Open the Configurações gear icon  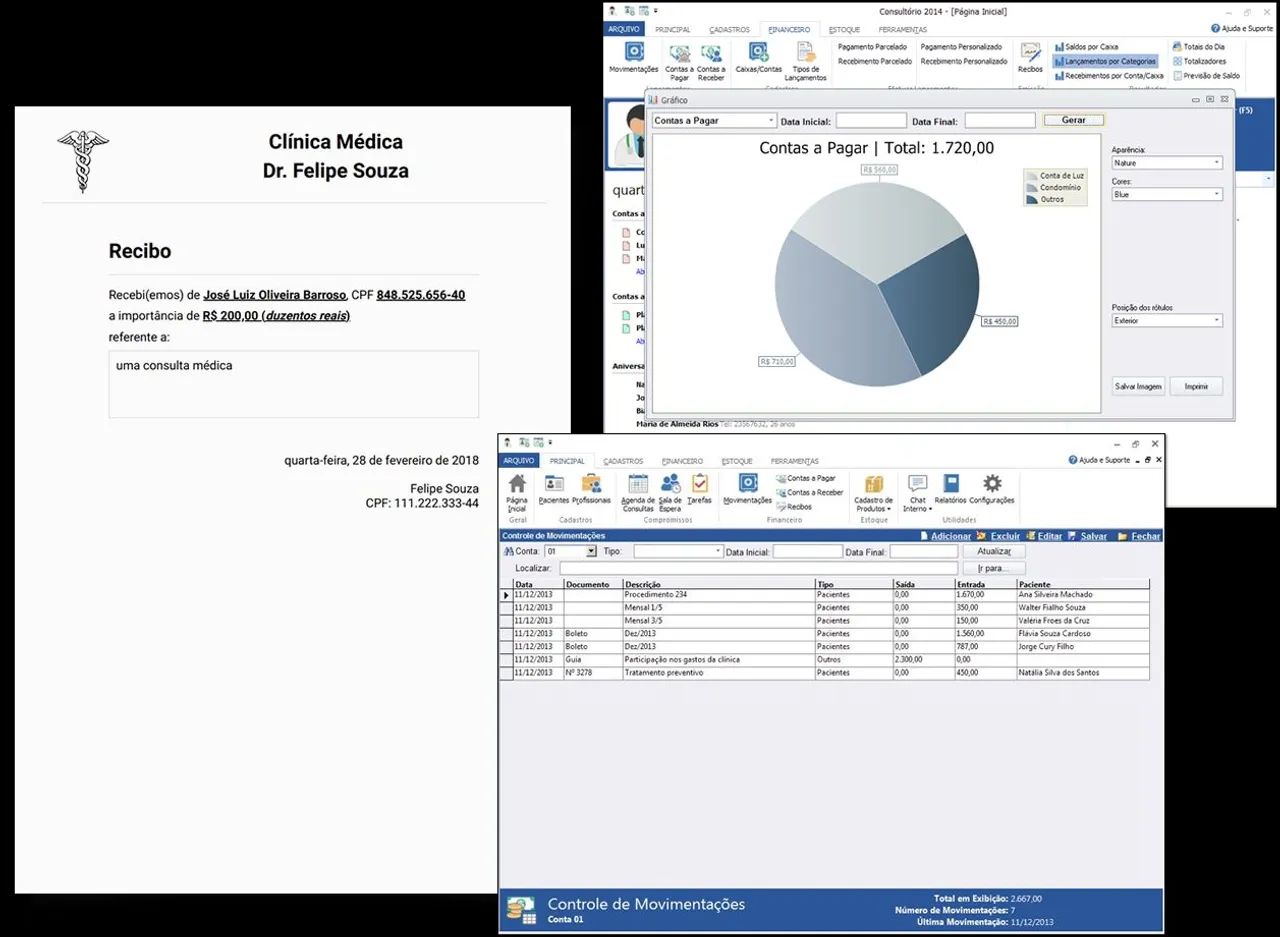pyautogui.click(x=992, y=488)
